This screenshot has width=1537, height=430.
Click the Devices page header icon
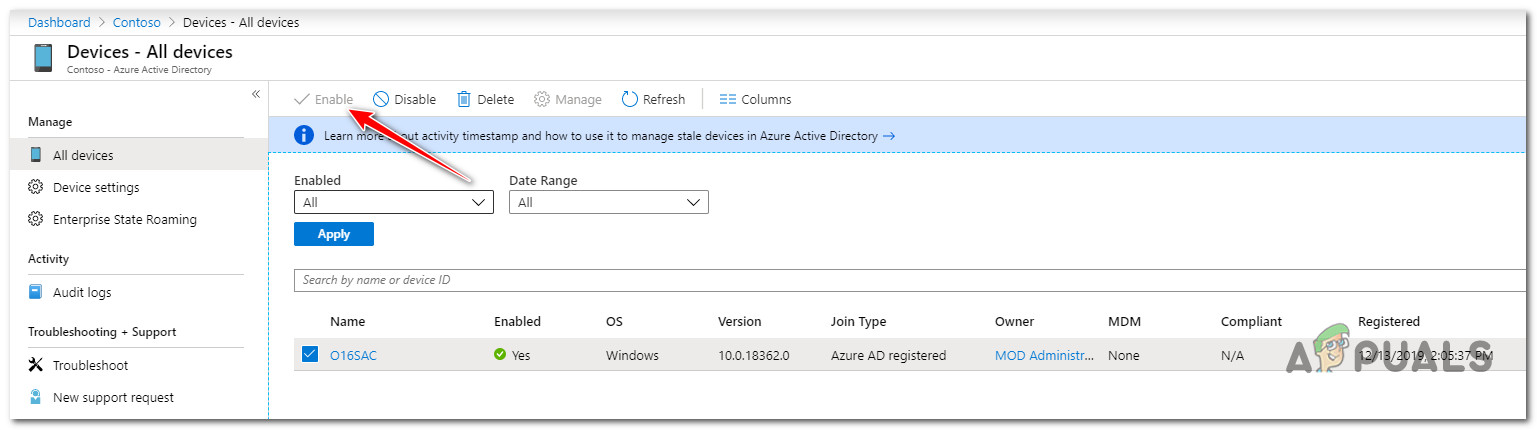(43, 57)
